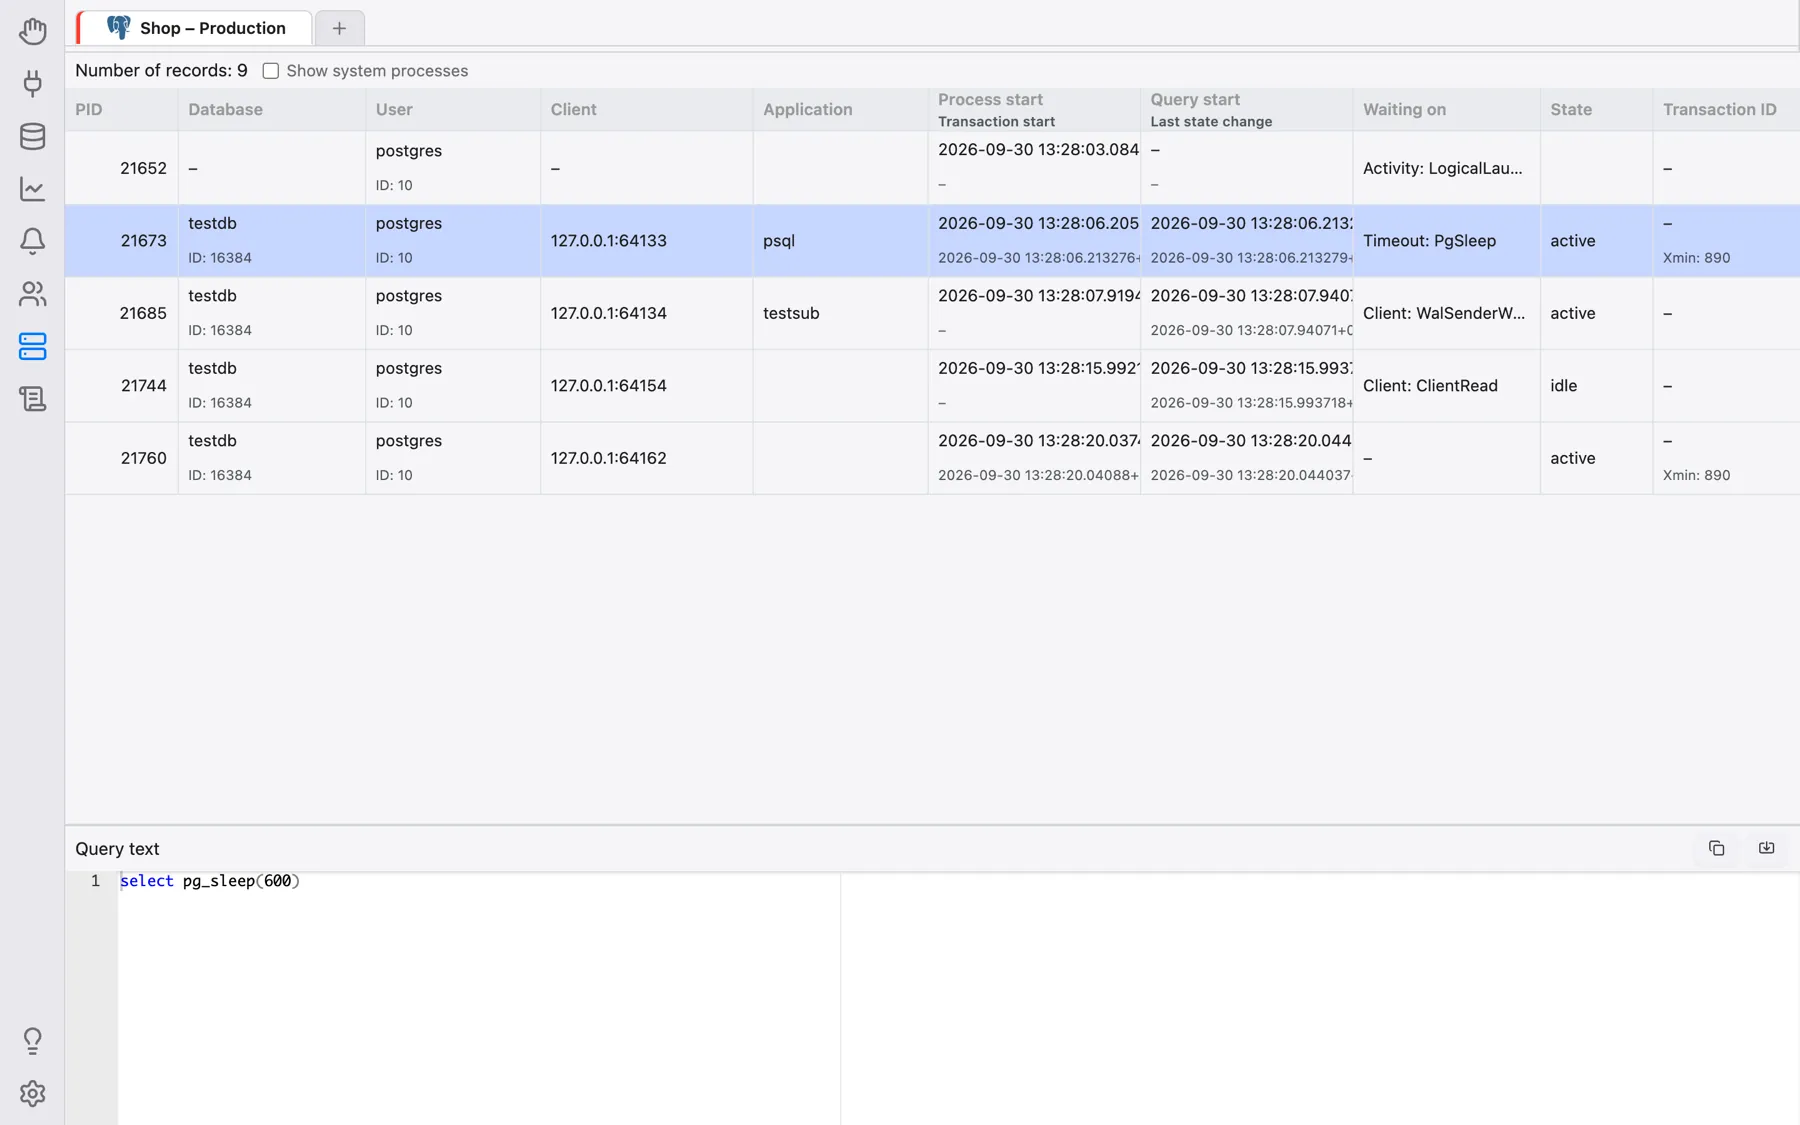Select the process row with PID 21744
This screenshot has height=1125, width=1800.
click(x=932, y=386)
